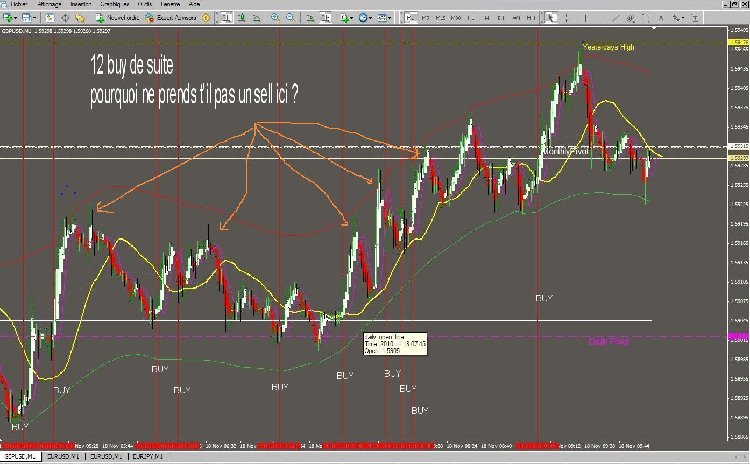
Task: Open the Fichier menu
Action: pyautogui.click(x=19, y=4)
